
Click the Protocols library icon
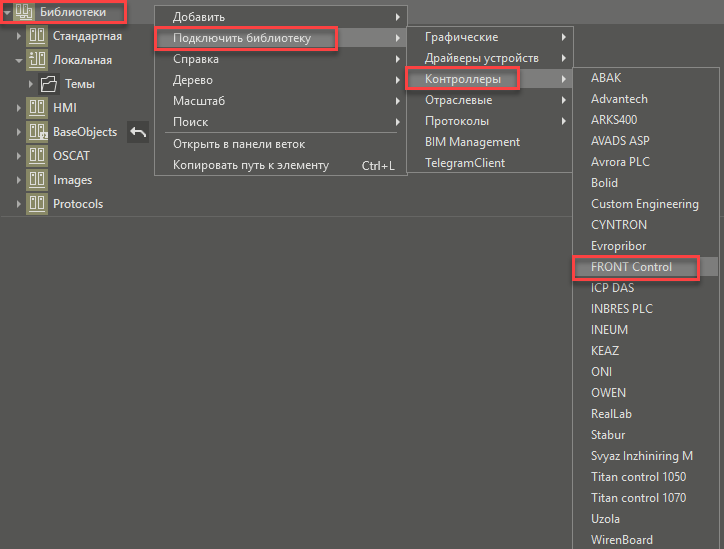pos(37,204)
